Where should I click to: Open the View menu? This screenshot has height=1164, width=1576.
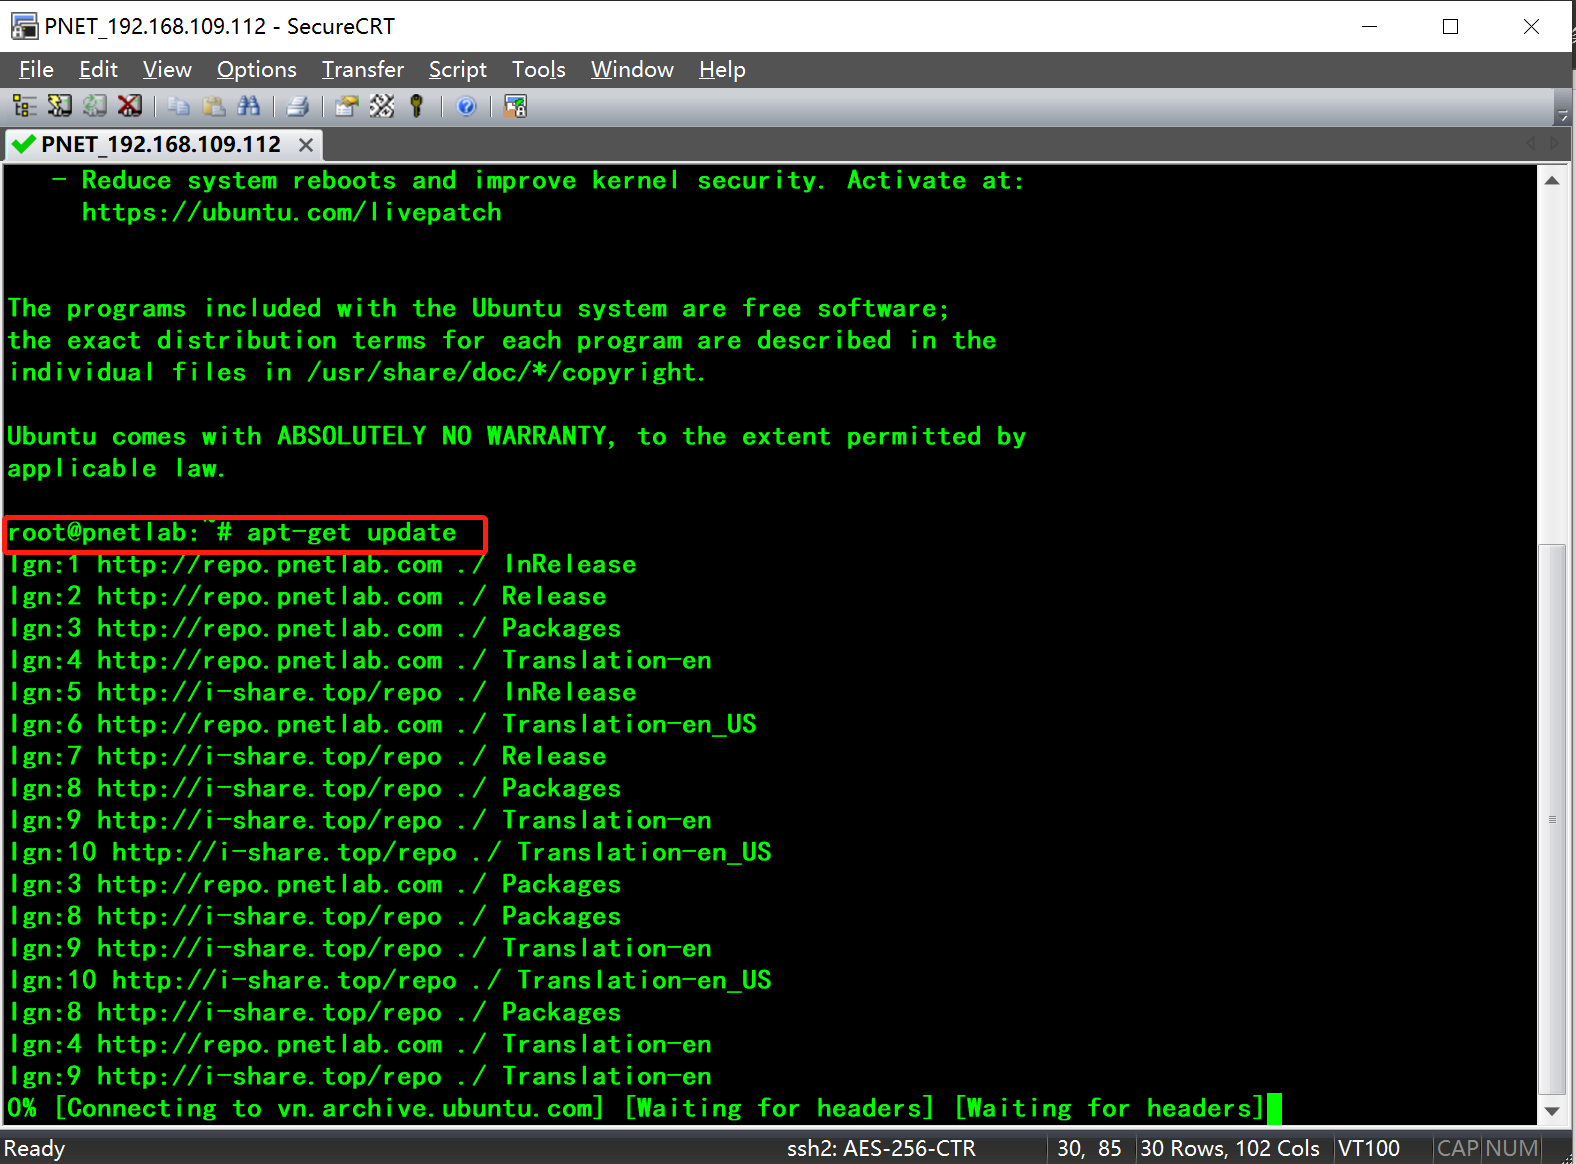coord(167,69)
